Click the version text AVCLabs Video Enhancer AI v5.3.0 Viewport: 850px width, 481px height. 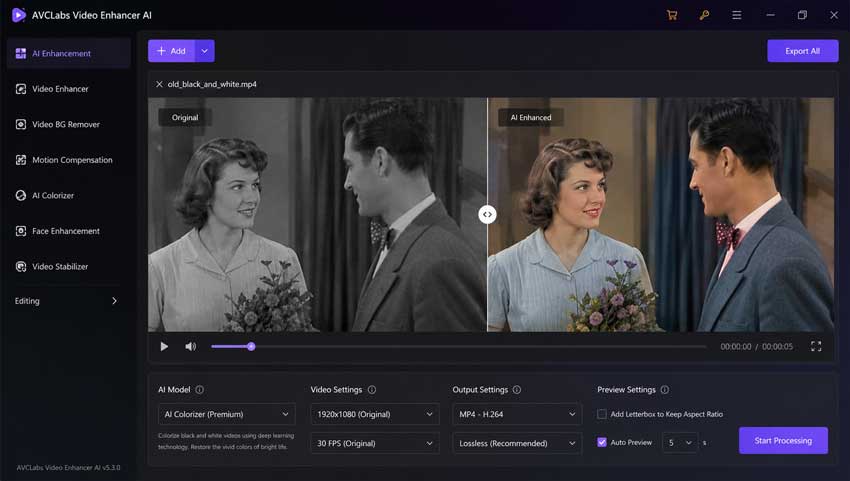point(68,467)
